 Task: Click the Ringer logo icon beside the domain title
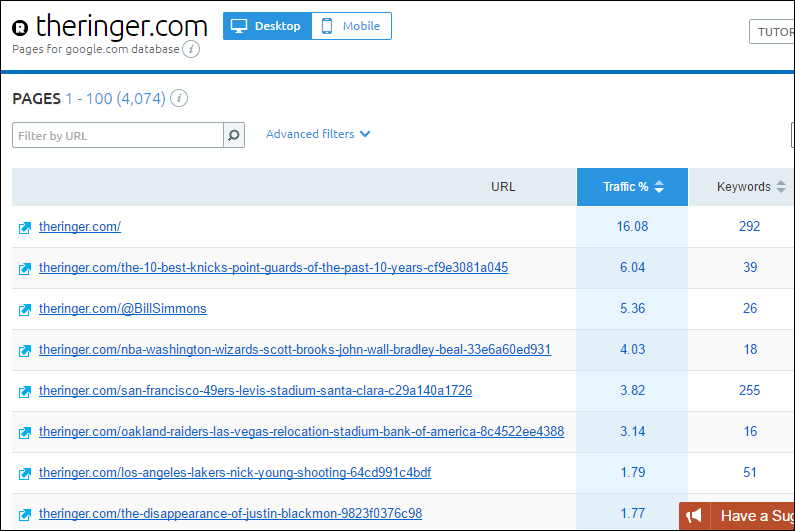[20, 27]
